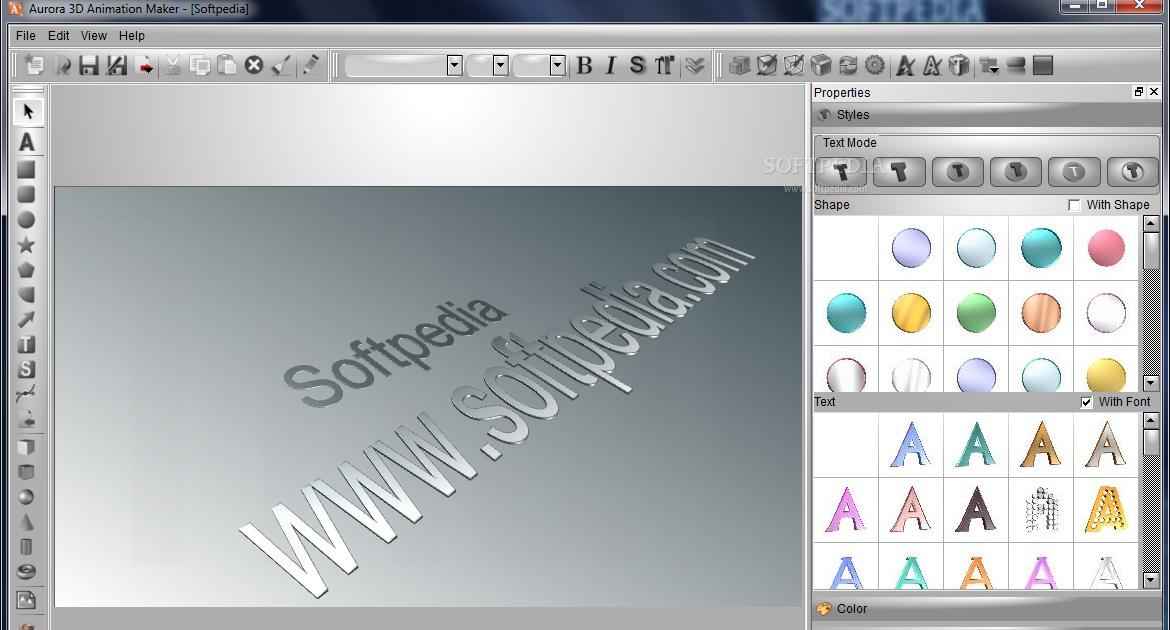Open the Edit menu
The width and height of the screenshot is (1170, 630).
tap(58, 36)
